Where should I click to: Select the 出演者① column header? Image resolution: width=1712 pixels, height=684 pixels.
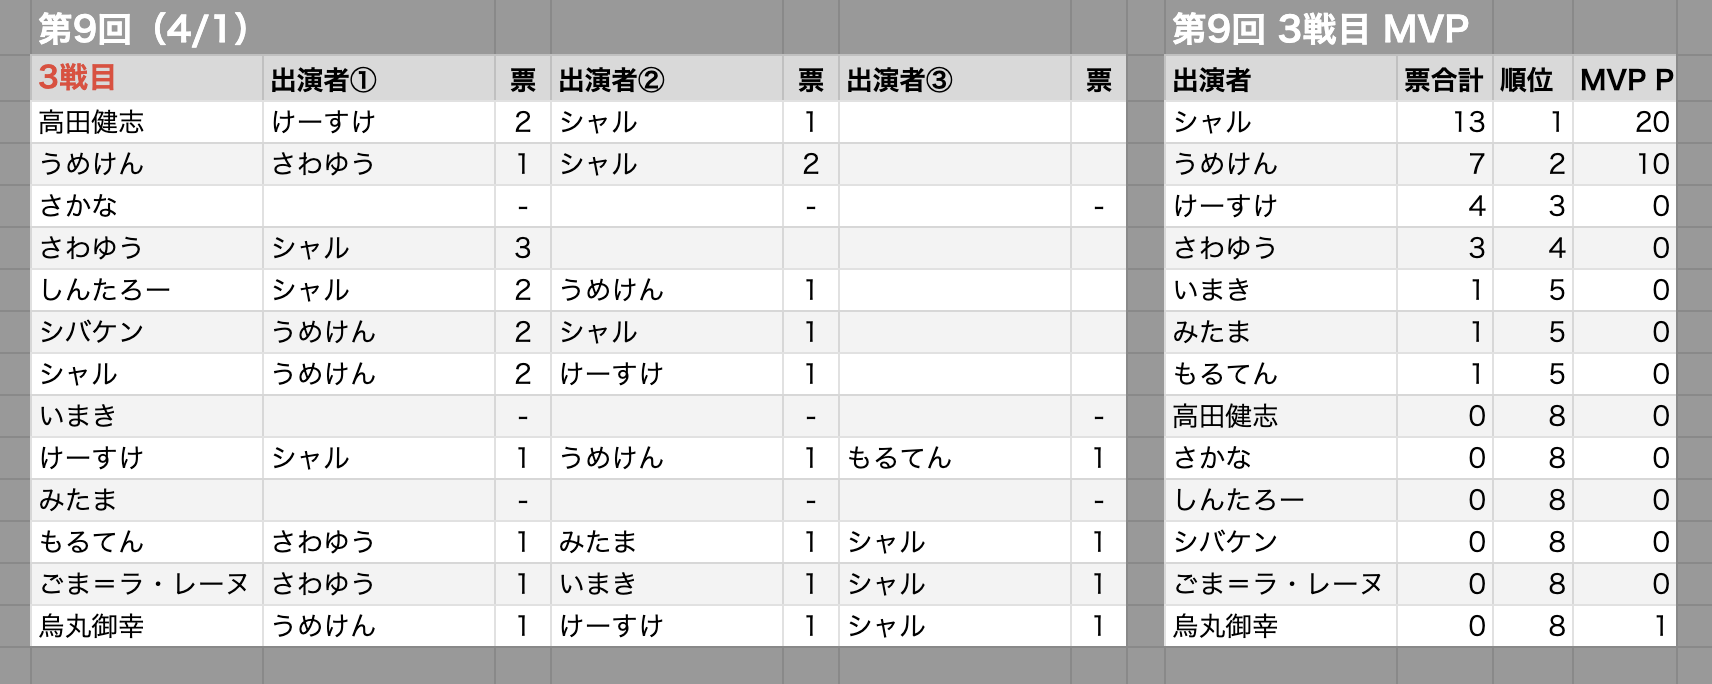click(x=379, y=78)
